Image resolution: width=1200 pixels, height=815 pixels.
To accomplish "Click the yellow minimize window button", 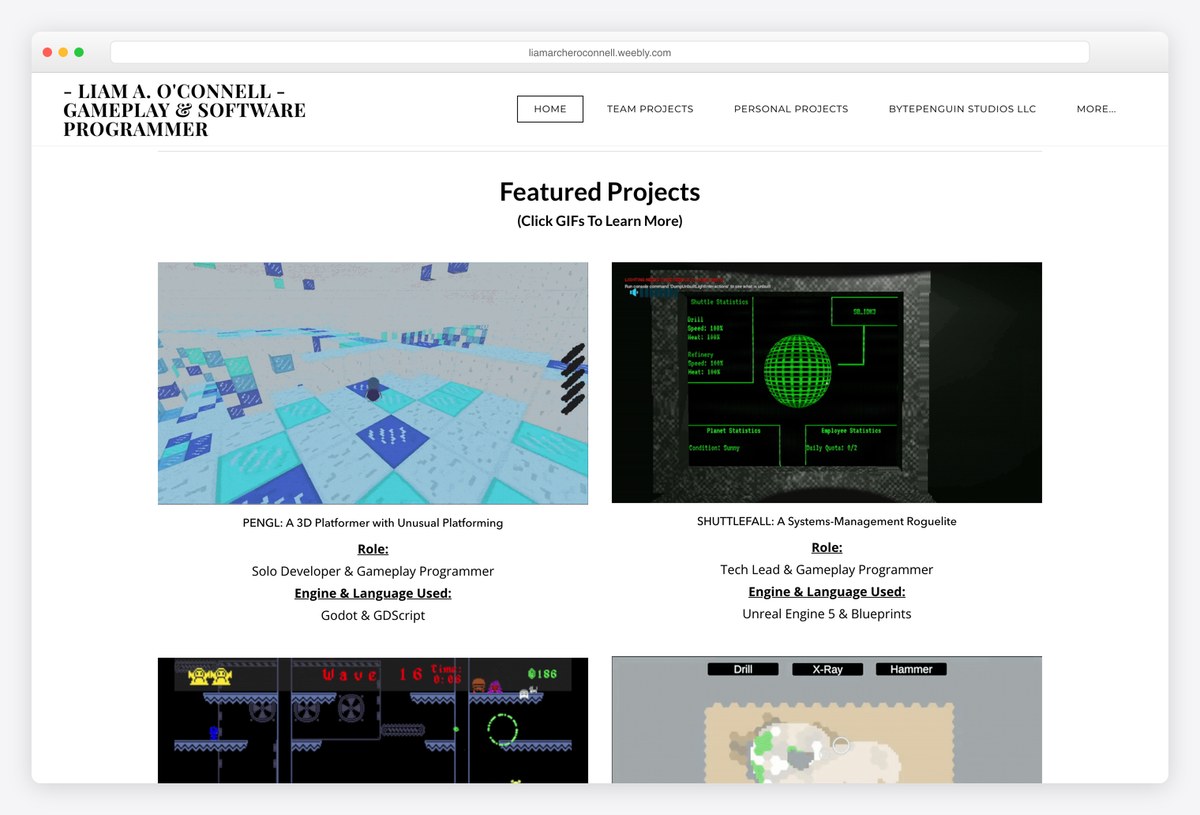I will pos(63,52).
